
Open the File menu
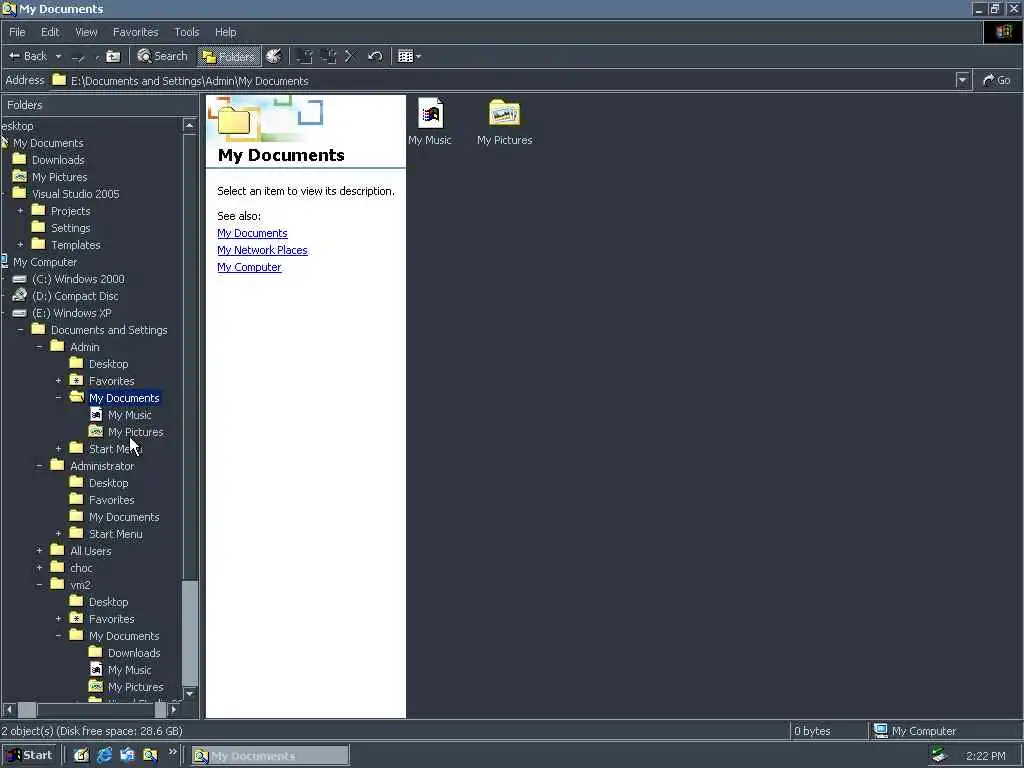pos(18,32)
